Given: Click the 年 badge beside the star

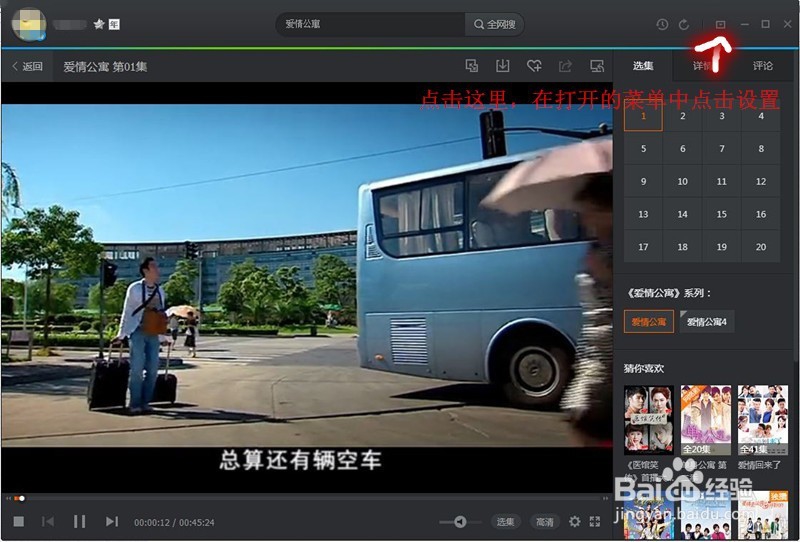Looking at the screenshot, I should point(114,24).
